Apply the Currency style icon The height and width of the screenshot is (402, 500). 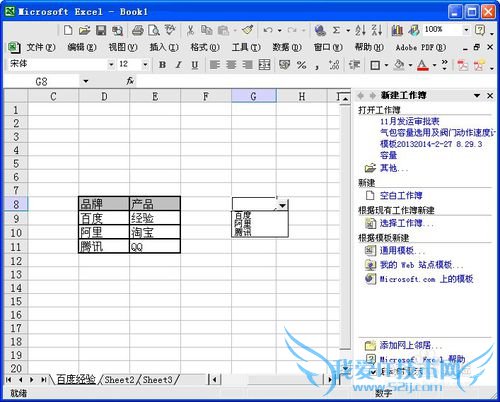point(284,65)
